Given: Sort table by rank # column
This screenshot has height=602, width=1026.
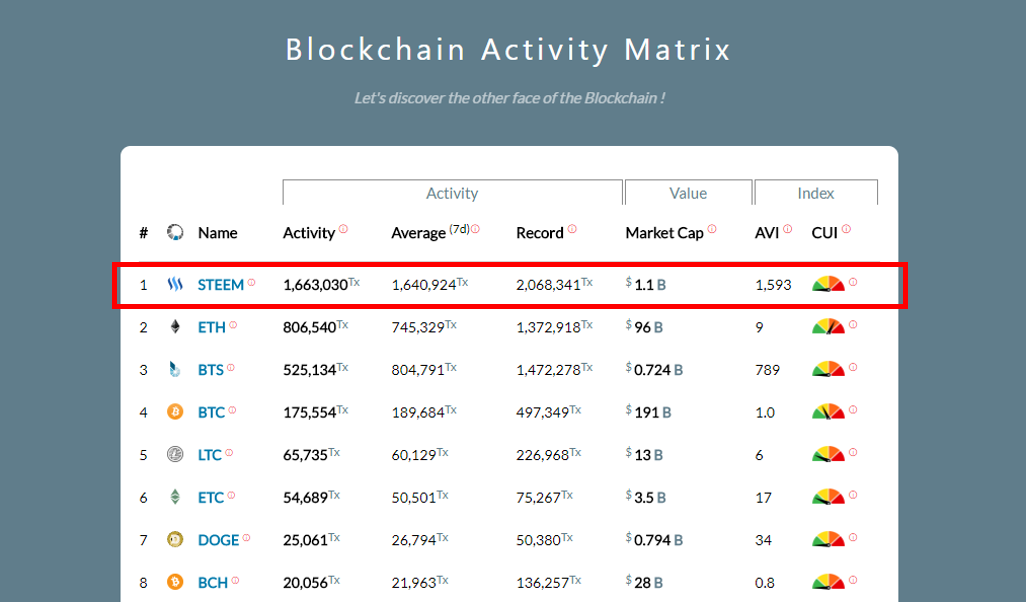Looking at the screenshot, I should [143, 233].
